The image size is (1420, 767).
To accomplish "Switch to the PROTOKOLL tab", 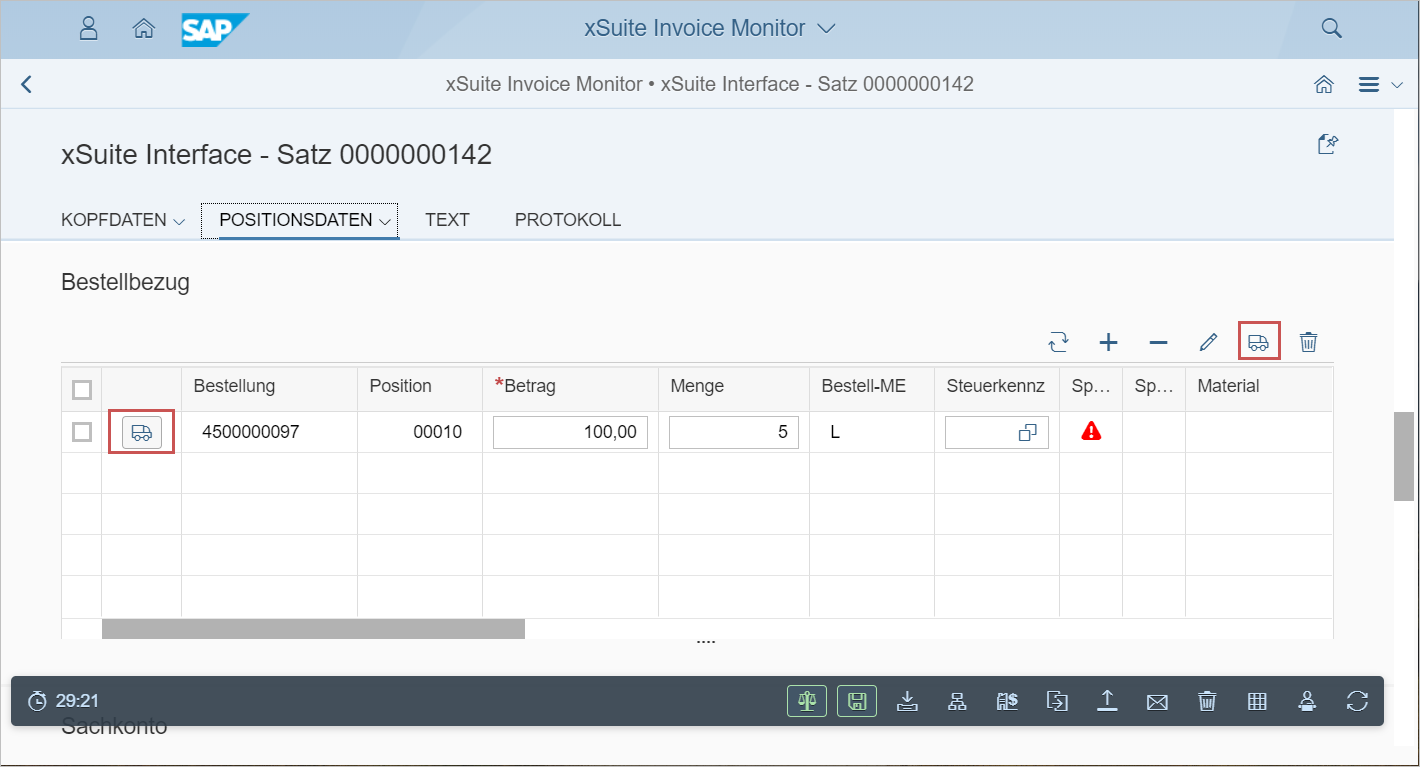I will click(x=567, y=220).
